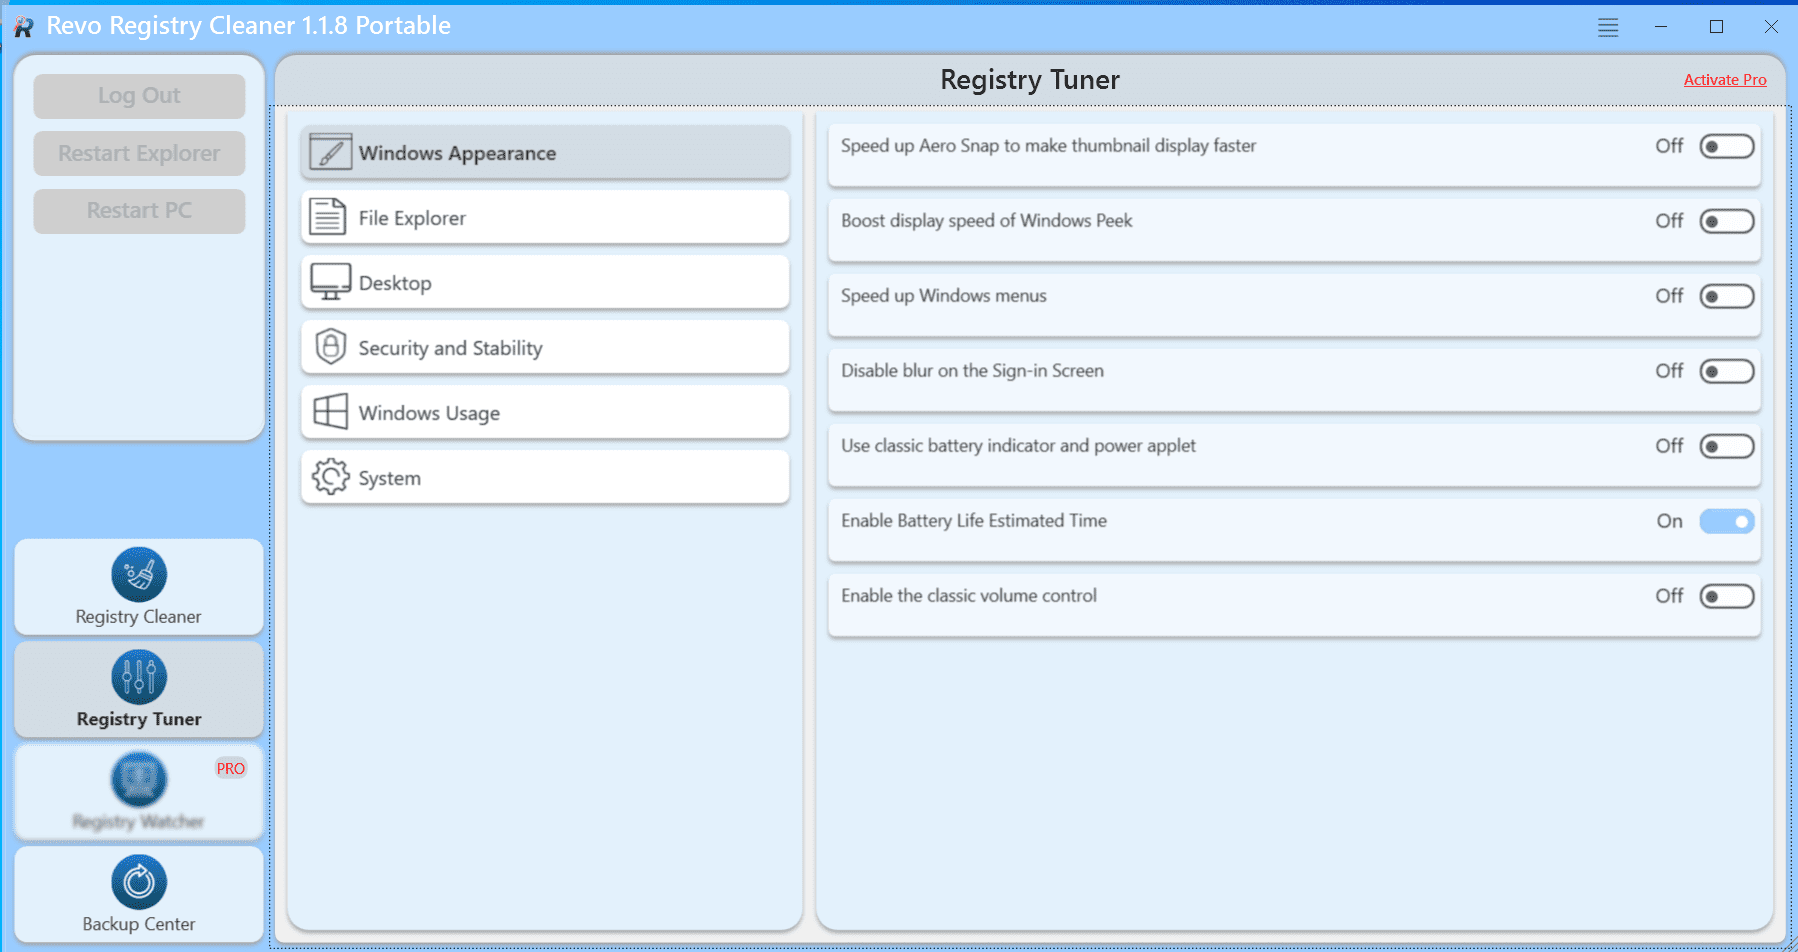Toggle Disable blur on Sign-in Screen
The height and width of the screenshot is (952, 1798).
pyautogui.click(x=1727, y=371)
